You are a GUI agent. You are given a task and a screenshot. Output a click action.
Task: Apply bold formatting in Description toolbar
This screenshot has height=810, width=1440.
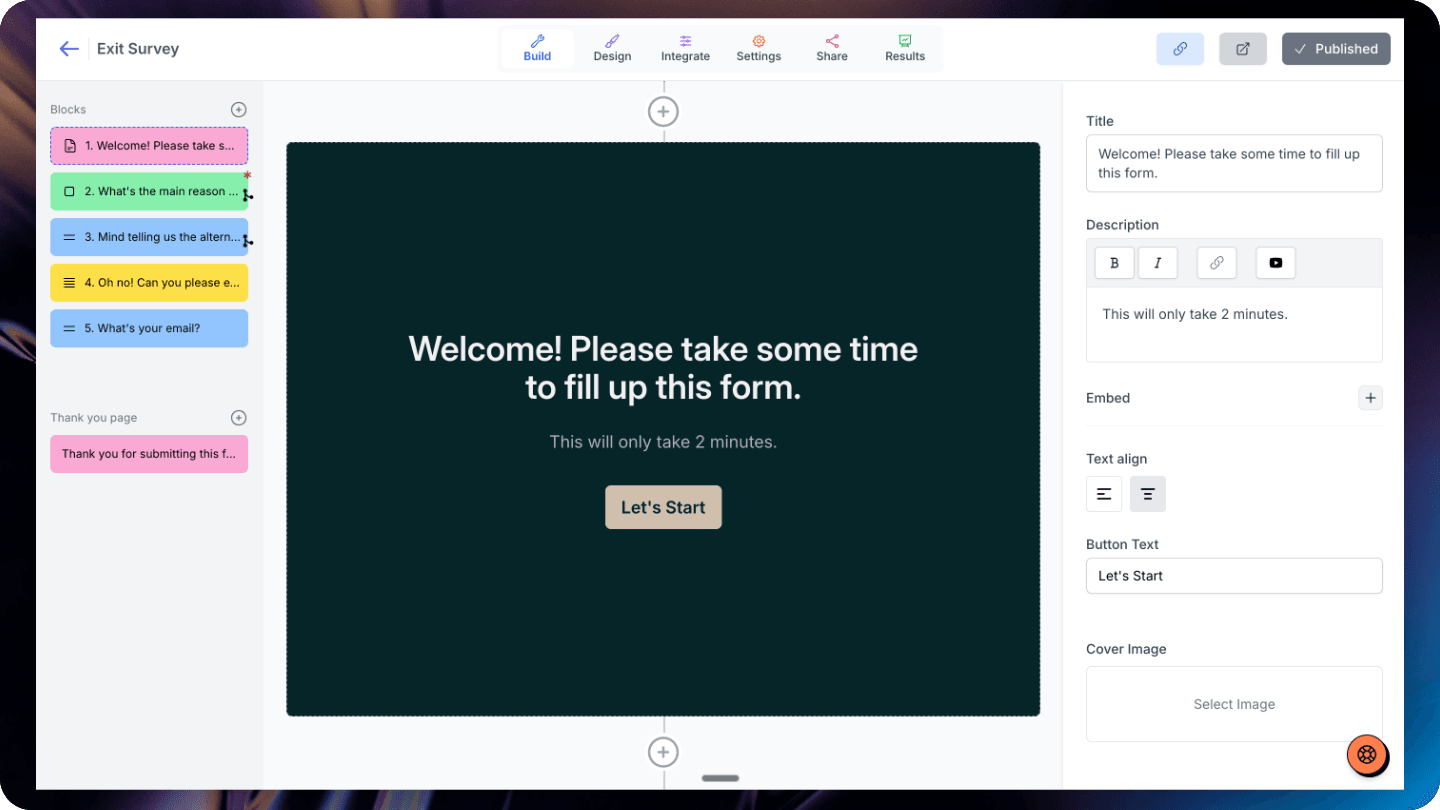(1114, 263)
